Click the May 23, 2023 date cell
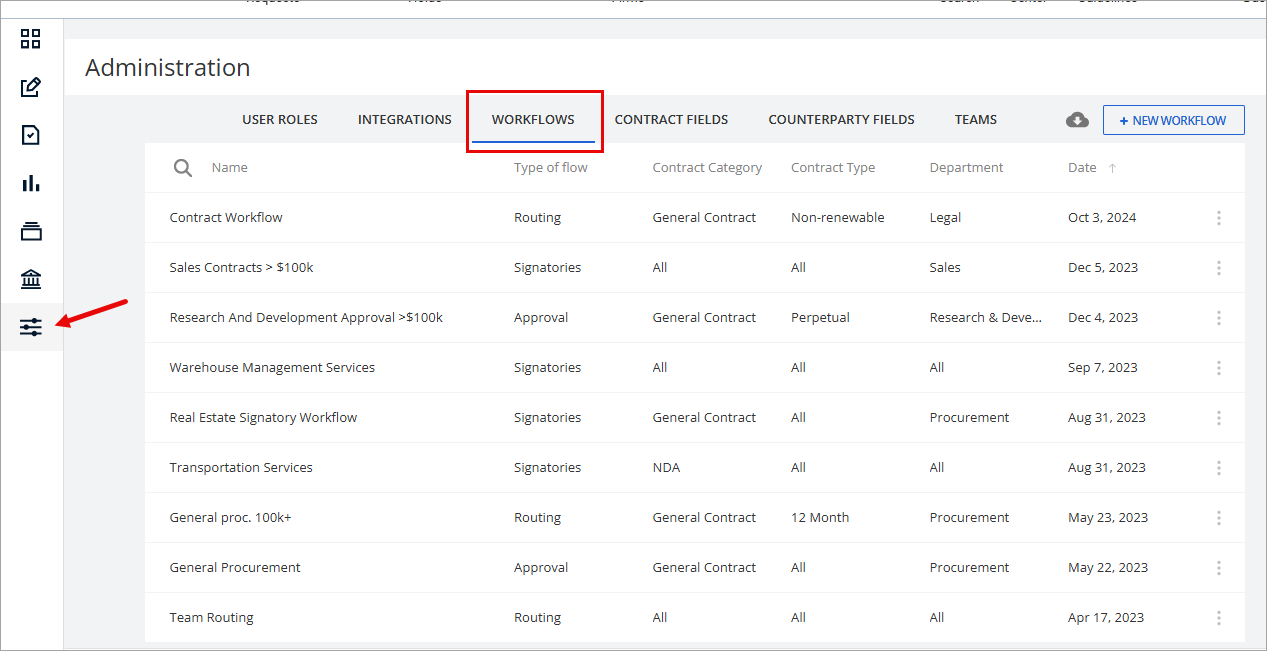 [x=1108, y=518]
